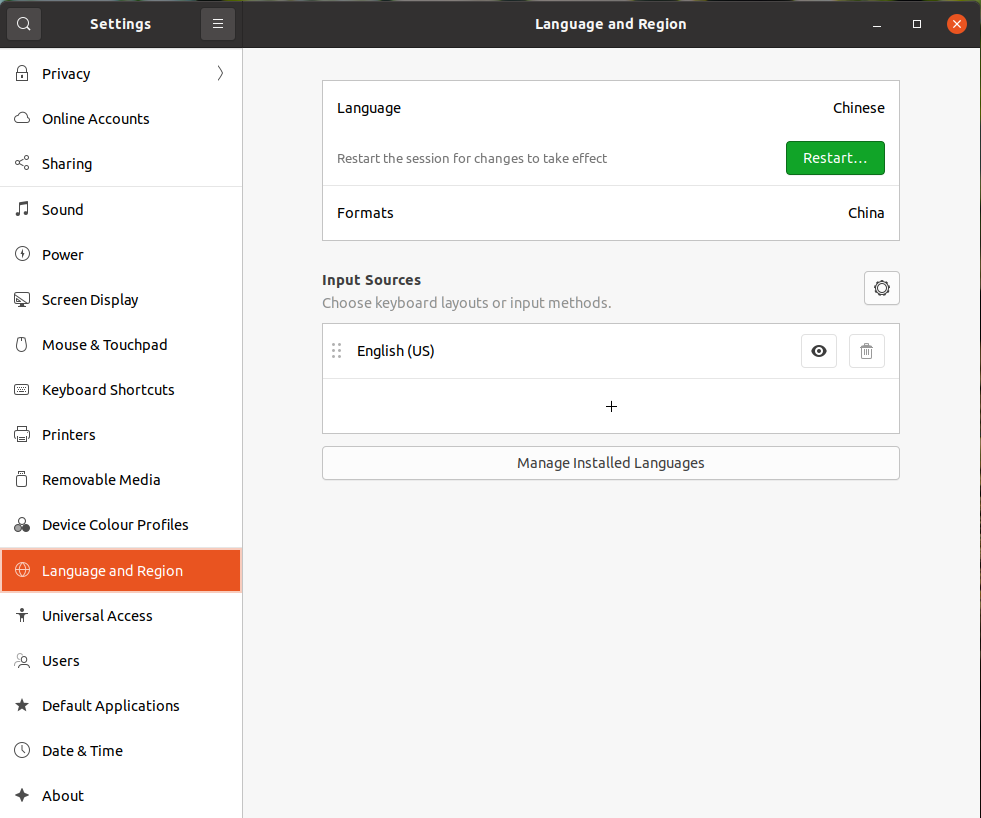Go to Users settings
Image resolution: width=981 pixels, height=818 pixels.
[x=121, y=660]
